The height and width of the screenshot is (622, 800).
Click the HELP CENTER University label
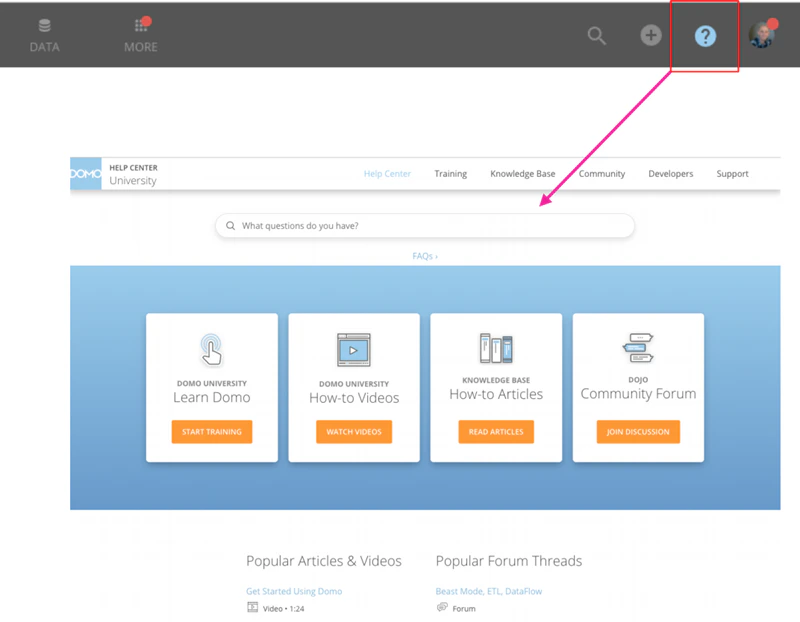tap(133, 175)
